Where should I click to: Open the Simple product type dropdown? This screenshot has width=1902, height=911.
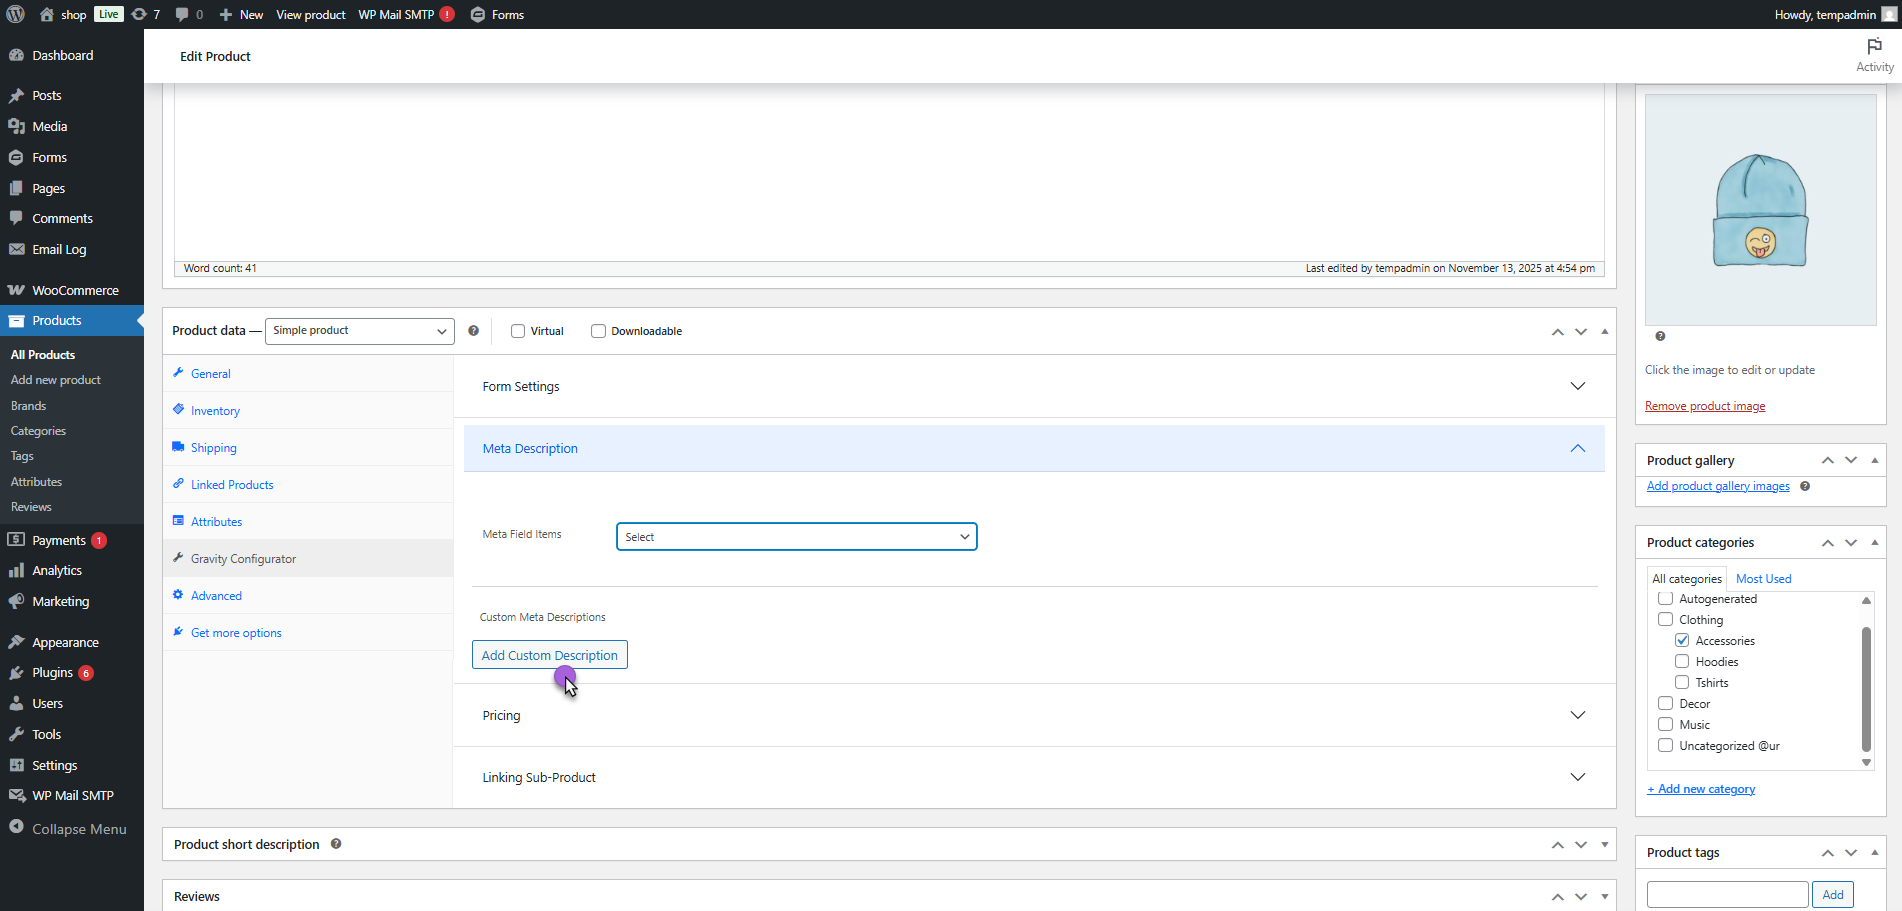359,331
